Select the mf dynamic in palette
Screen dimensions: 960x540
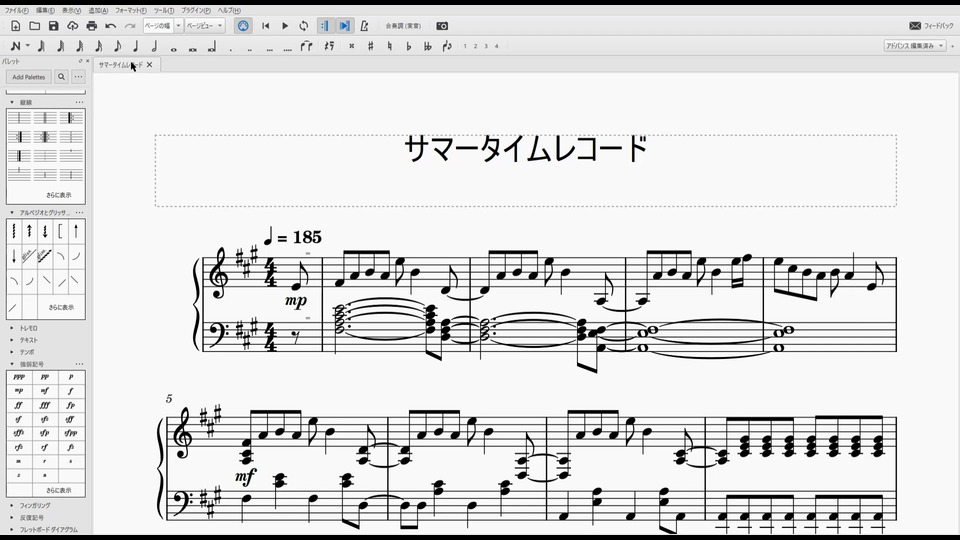point(45,391)
